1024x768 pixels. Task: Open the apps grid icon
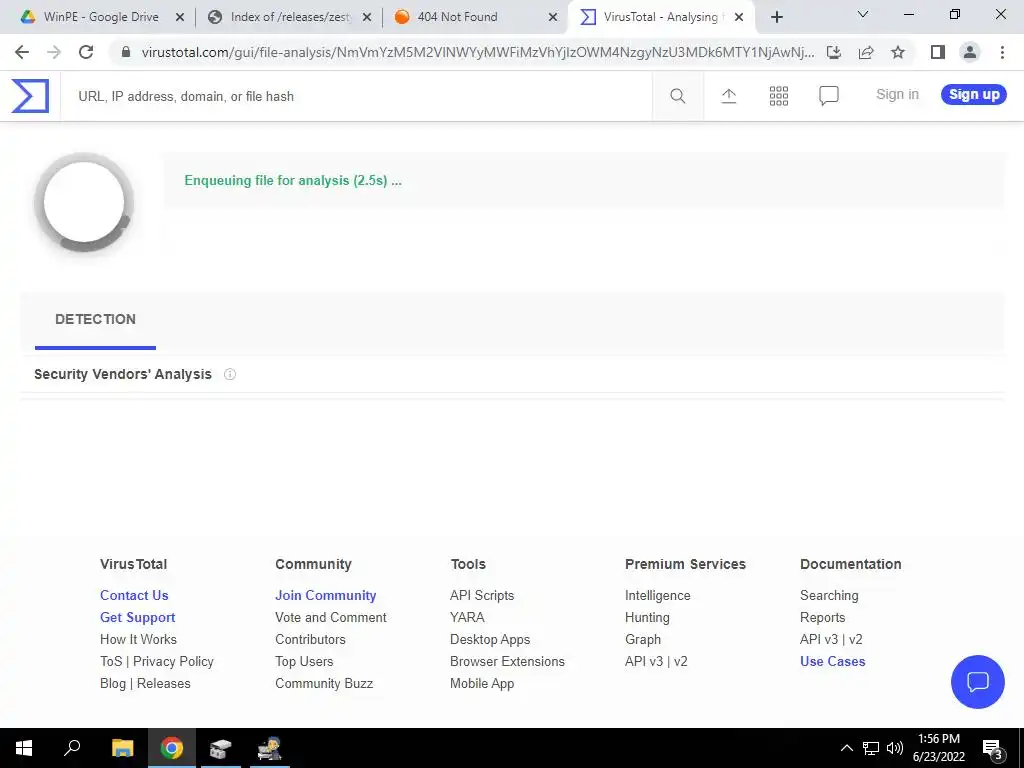pyautogui.click(x=778, y=96)
